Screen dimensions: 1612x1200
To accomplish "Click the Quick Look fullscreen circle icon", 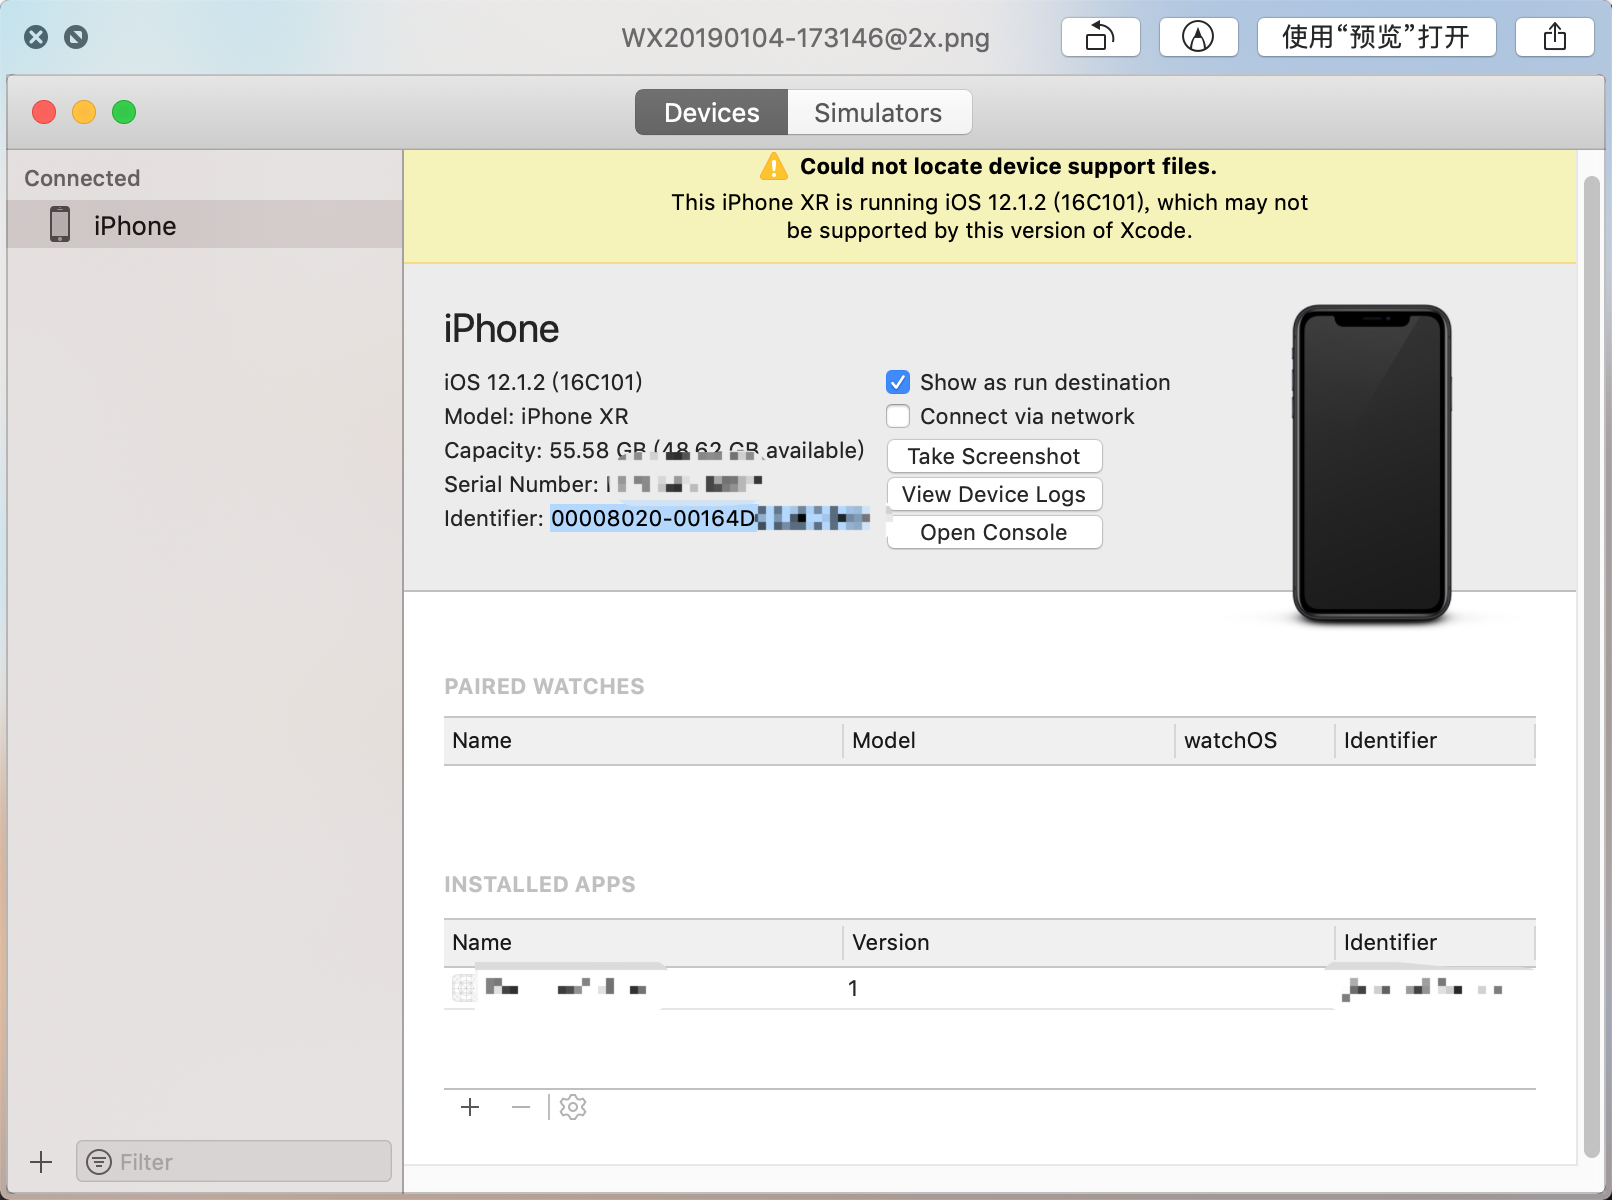I will (76, 38).
